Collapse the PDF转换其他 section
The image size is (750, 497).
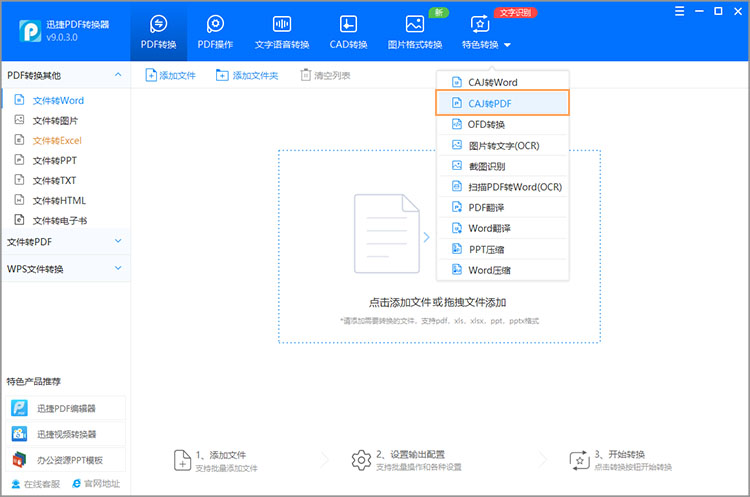(118, 75)
